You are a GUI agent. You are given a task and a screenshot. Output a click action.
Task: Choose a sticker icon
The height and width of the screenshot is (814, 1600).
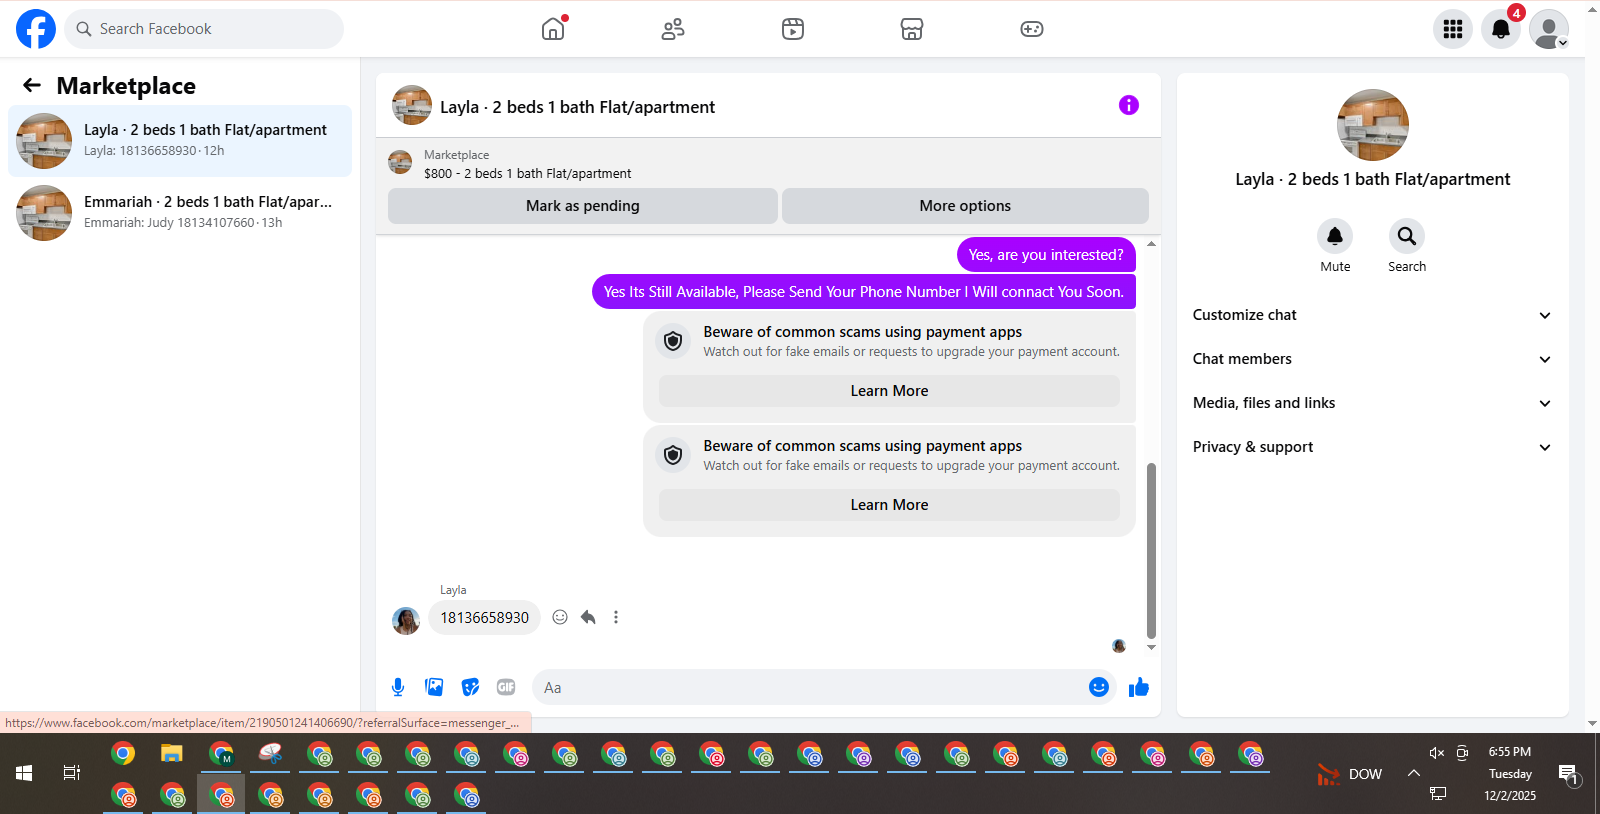pos(470,687)
